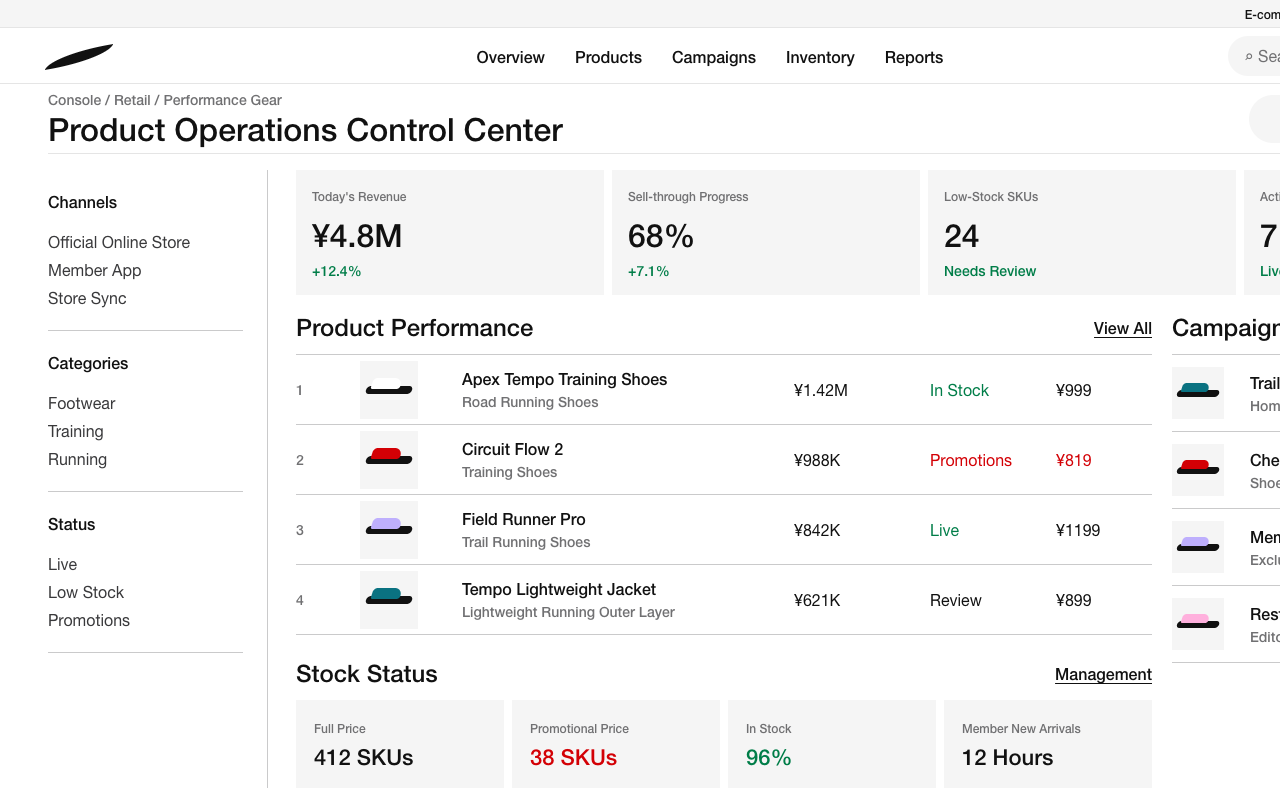Image resolution: width=1280 pixels, height=800 pixels.
Task: Click the swoosh brand logo
Action: coord(79,57)
